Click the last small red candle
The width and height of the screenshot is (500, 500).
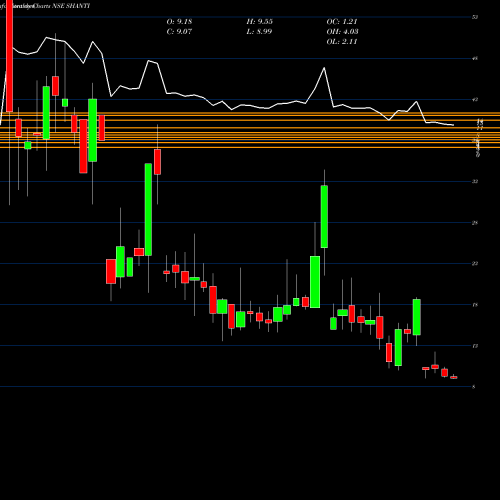[454, 377]
